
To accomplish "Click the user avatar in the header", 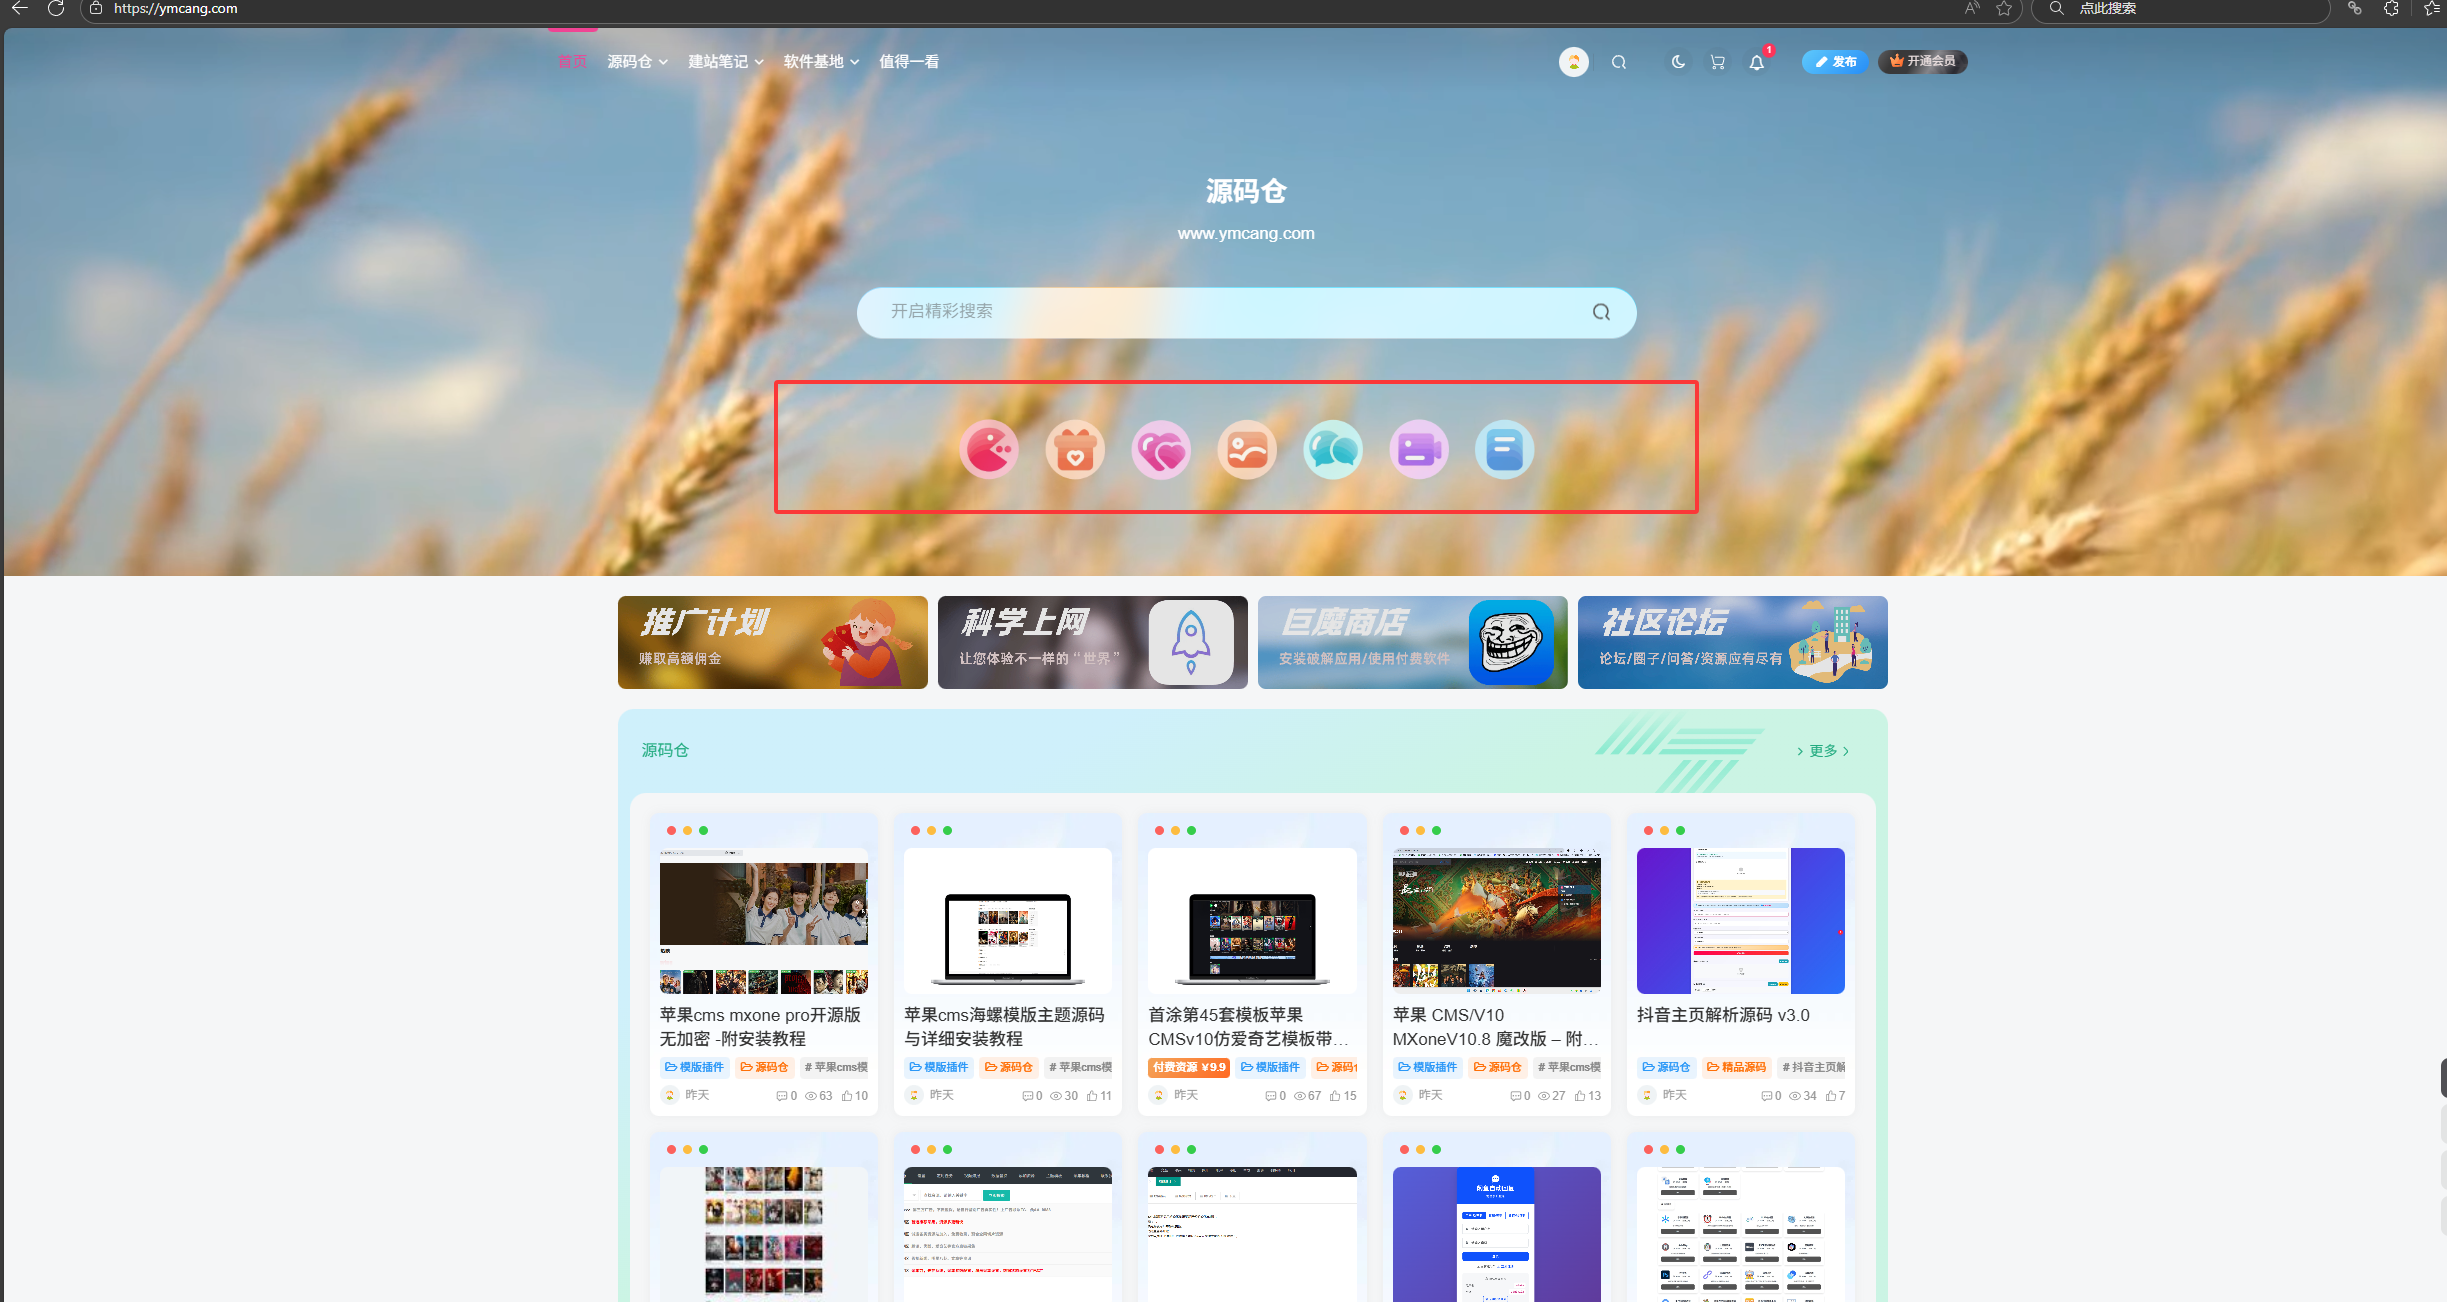I will (x=1573, y=62).
